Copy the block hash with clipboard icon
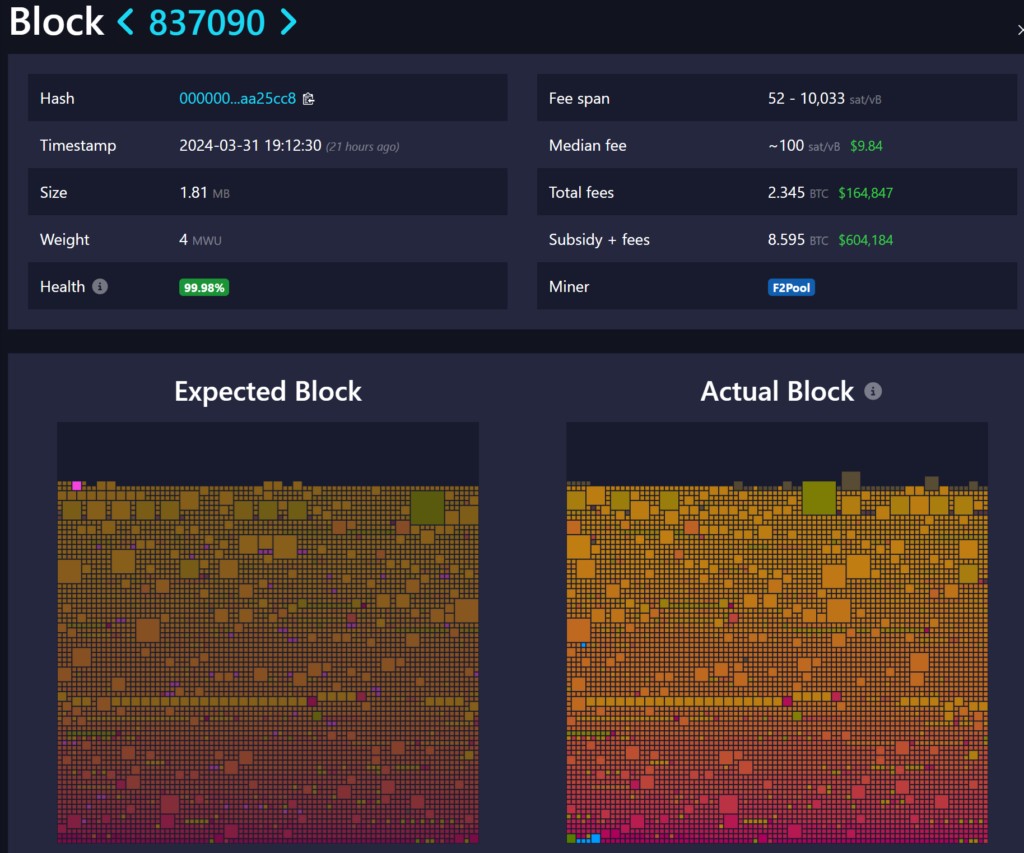The image size is (1024, 853). coord(309,99)
